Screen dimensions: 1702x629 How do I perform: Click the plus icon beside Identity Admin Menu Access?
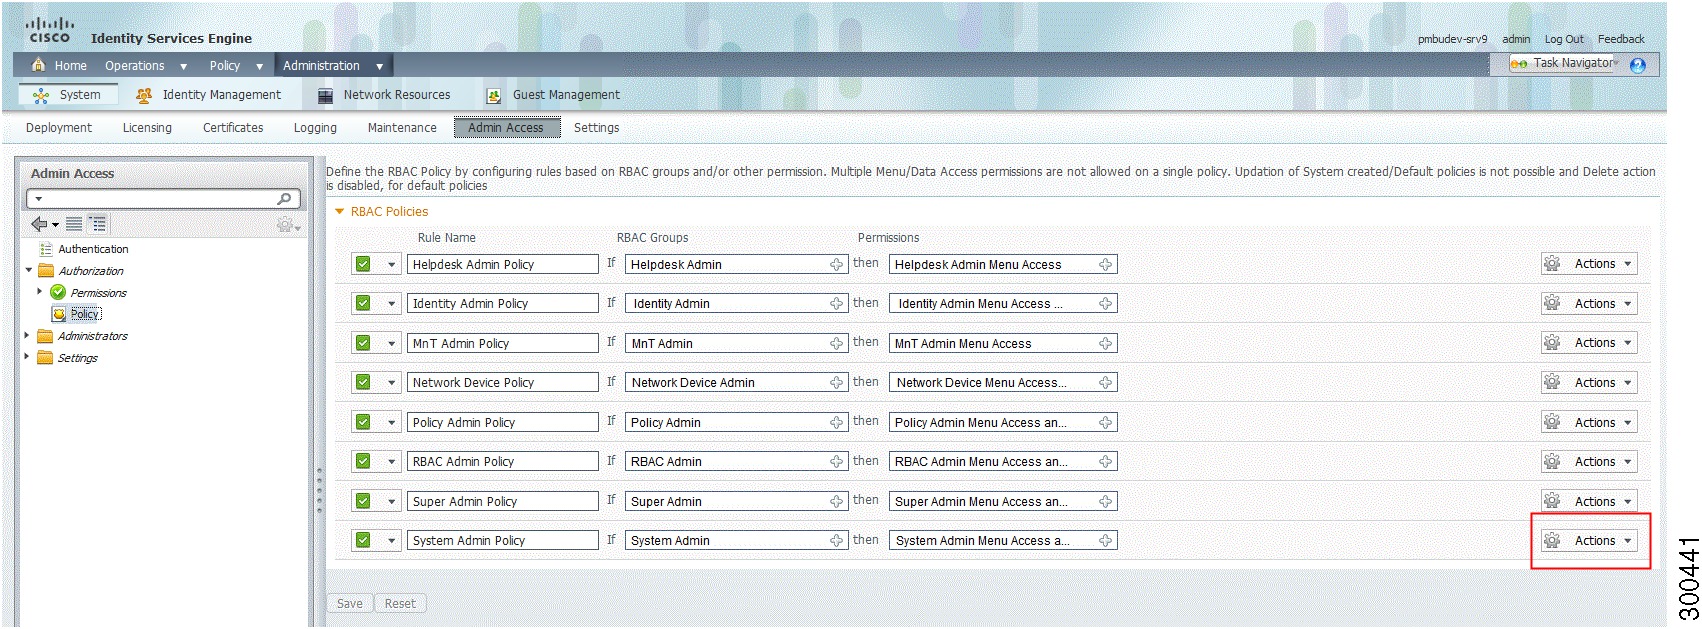point(1105,304)
